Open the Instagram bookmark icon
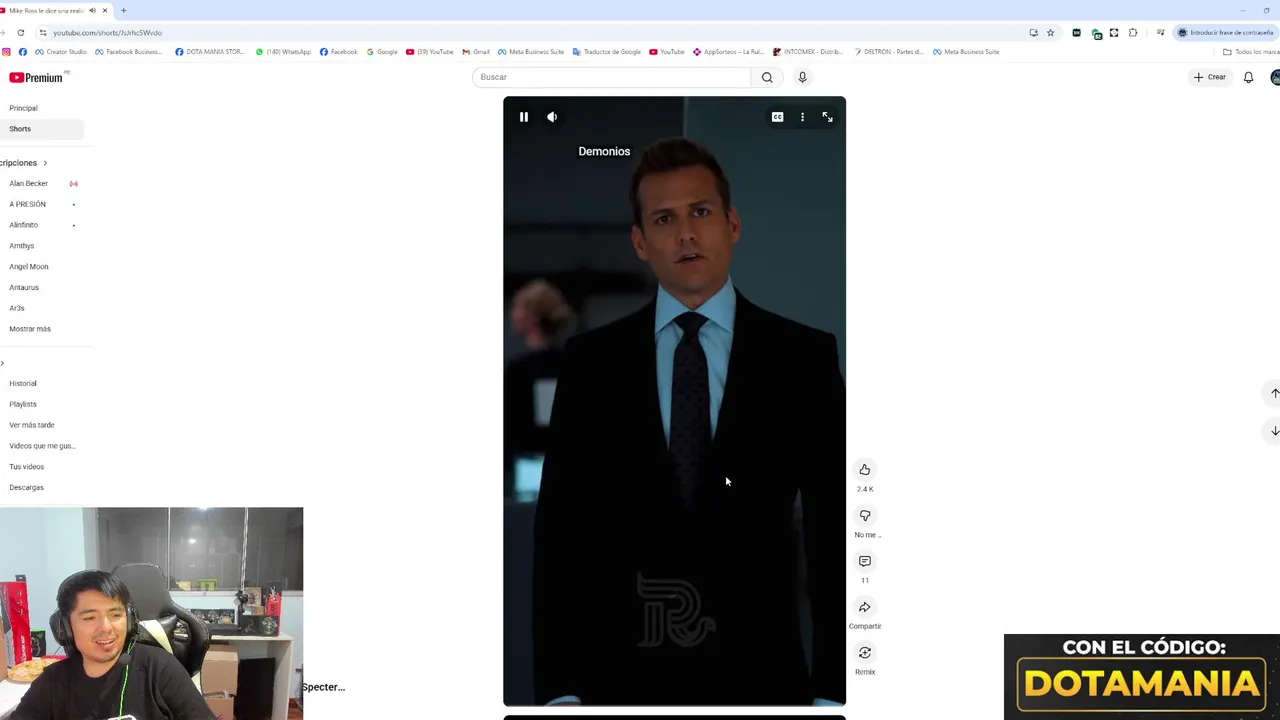This screenshot has width=1280, height=720. click(6, 52)
